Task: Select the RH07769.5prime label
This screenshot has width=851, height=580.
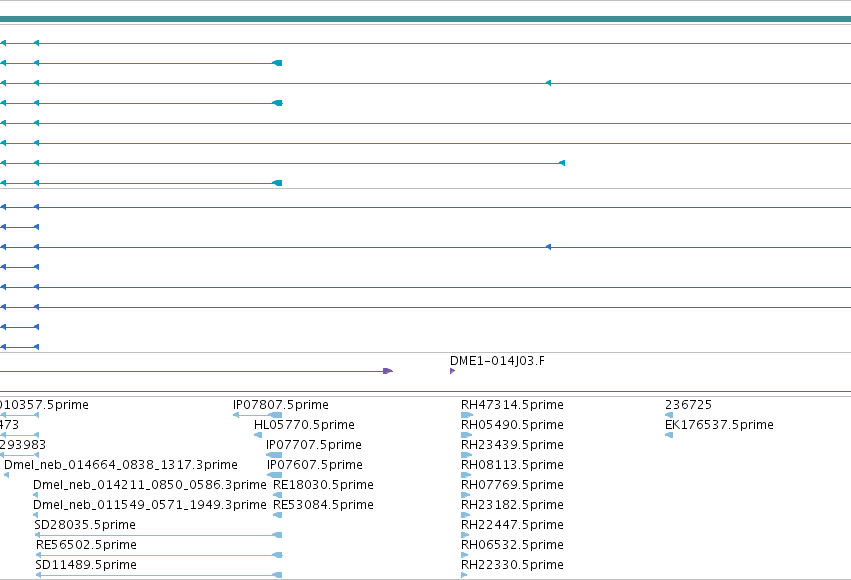Action: click(512, 485)
